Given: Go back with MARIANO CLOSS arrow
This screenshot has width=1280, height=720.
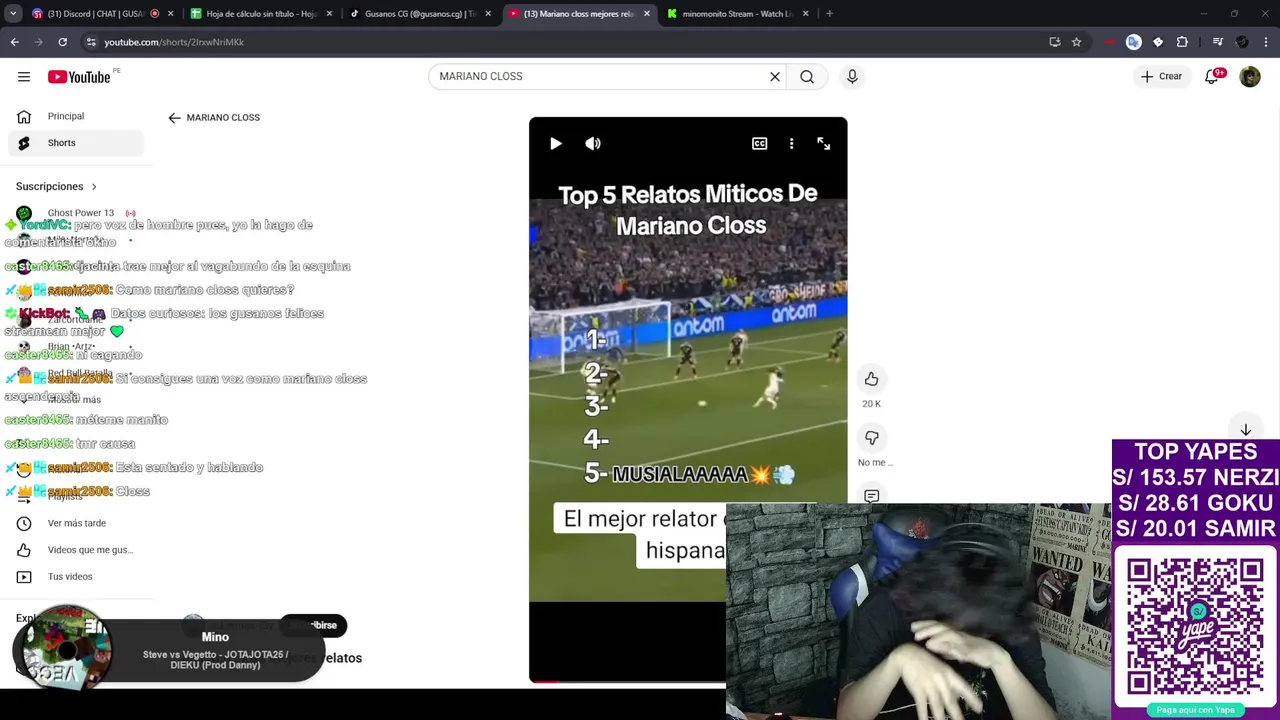Looking at the screenshot, I should [x=174, y=118].
